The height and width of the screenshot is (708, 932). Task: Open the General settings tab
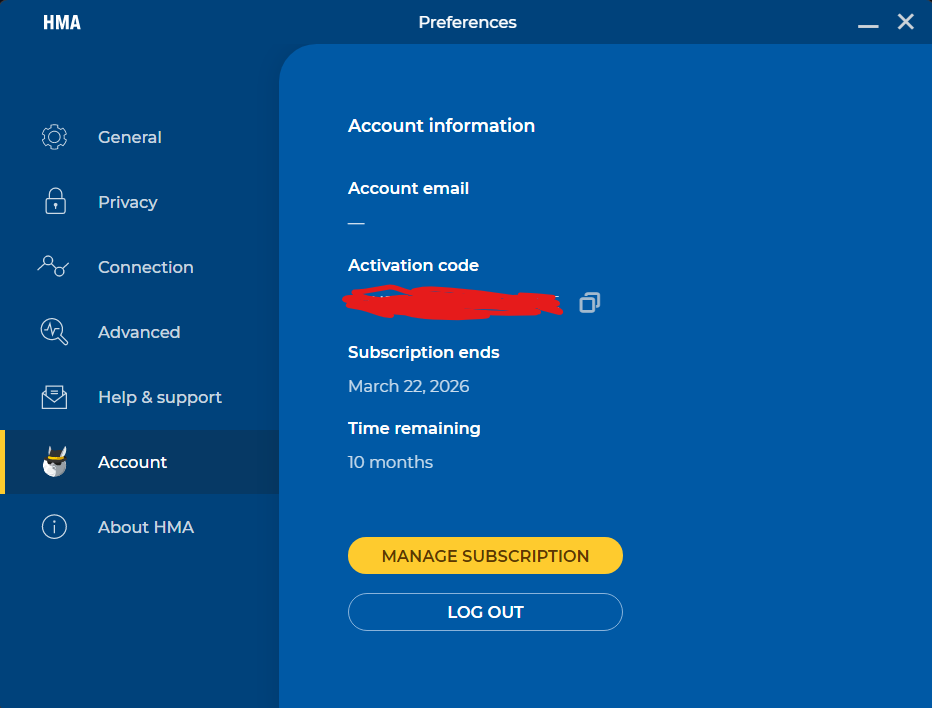pyautogui.click(x=139, y=137)
